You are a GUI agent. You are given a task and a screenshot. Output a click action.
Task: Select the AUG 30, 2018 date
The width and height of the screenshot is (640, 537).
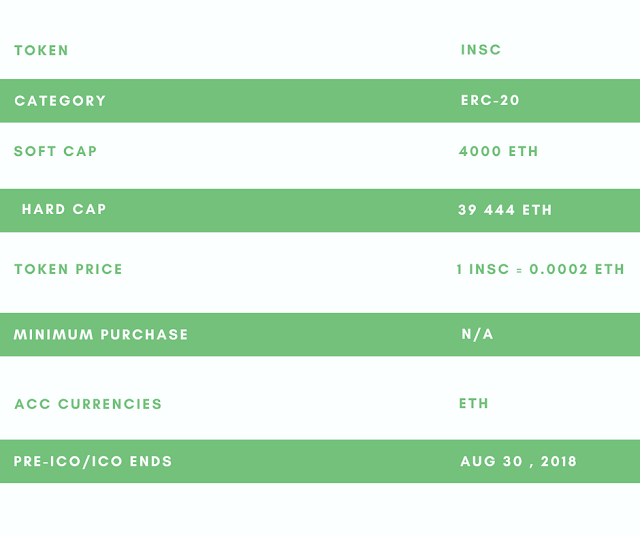(x=518, y=462)
